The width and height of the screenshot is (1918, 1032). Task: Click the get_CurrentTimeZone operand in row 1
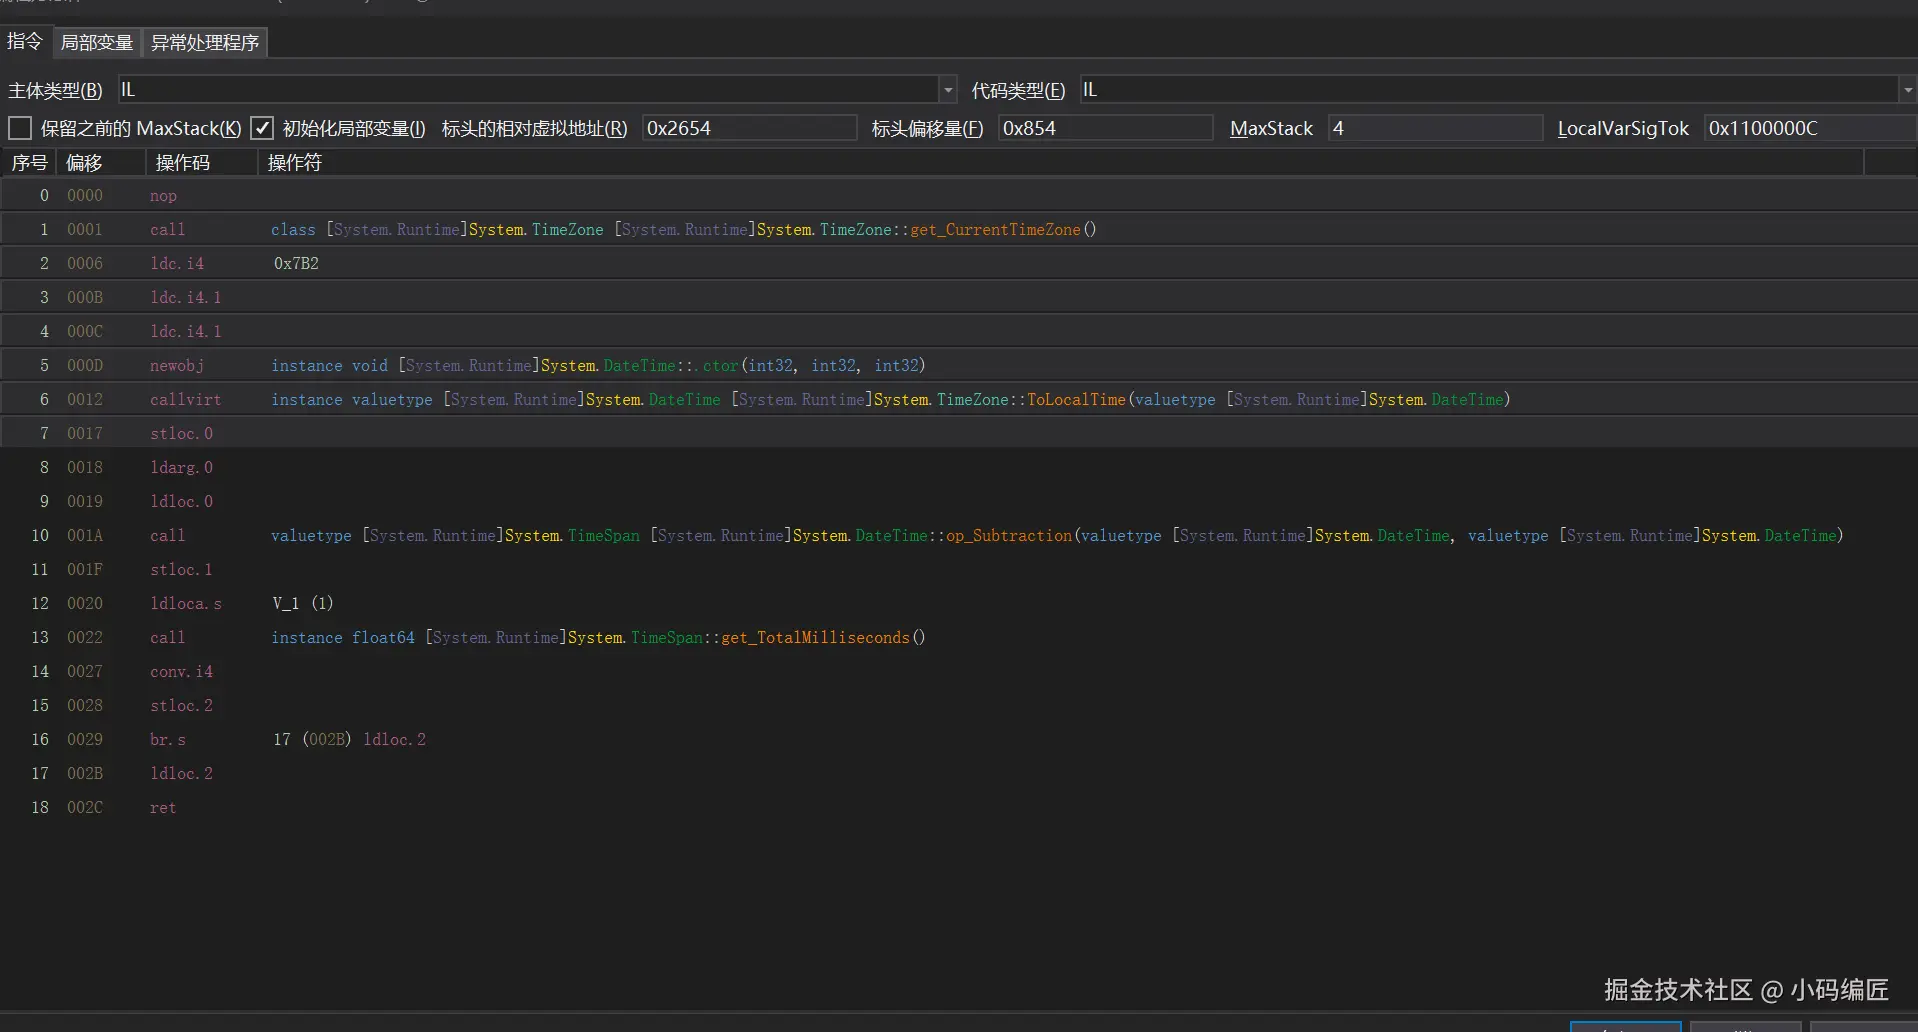click(x=994, y=230)
